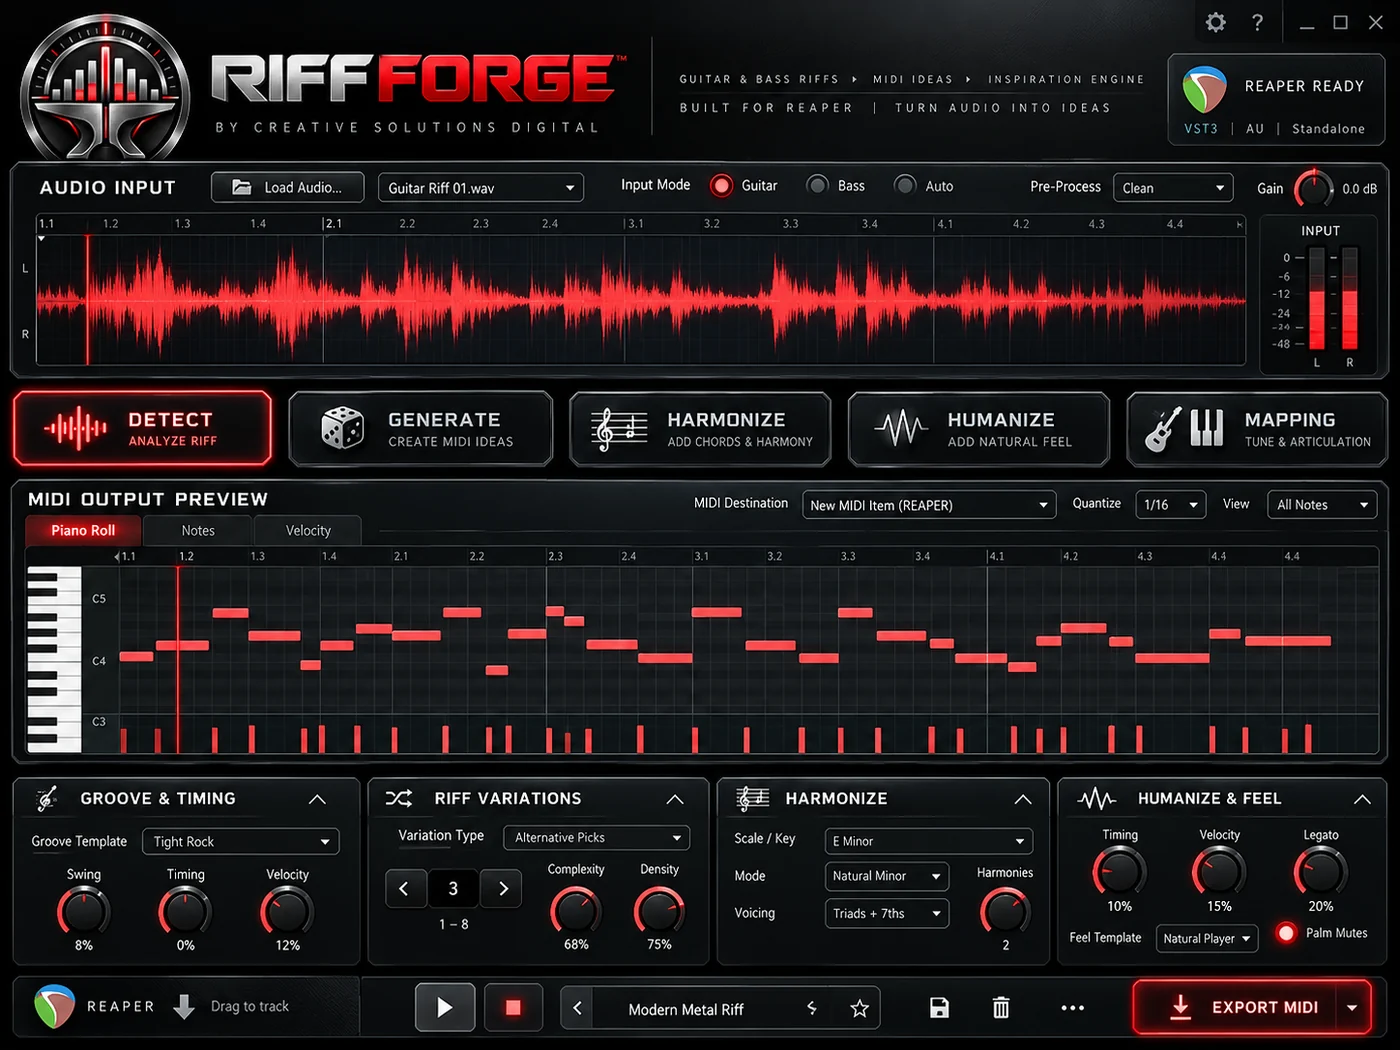
Task: Collapse the Humanize & Feel panel
Action: pyautogui.click(x=1362, y=799)
